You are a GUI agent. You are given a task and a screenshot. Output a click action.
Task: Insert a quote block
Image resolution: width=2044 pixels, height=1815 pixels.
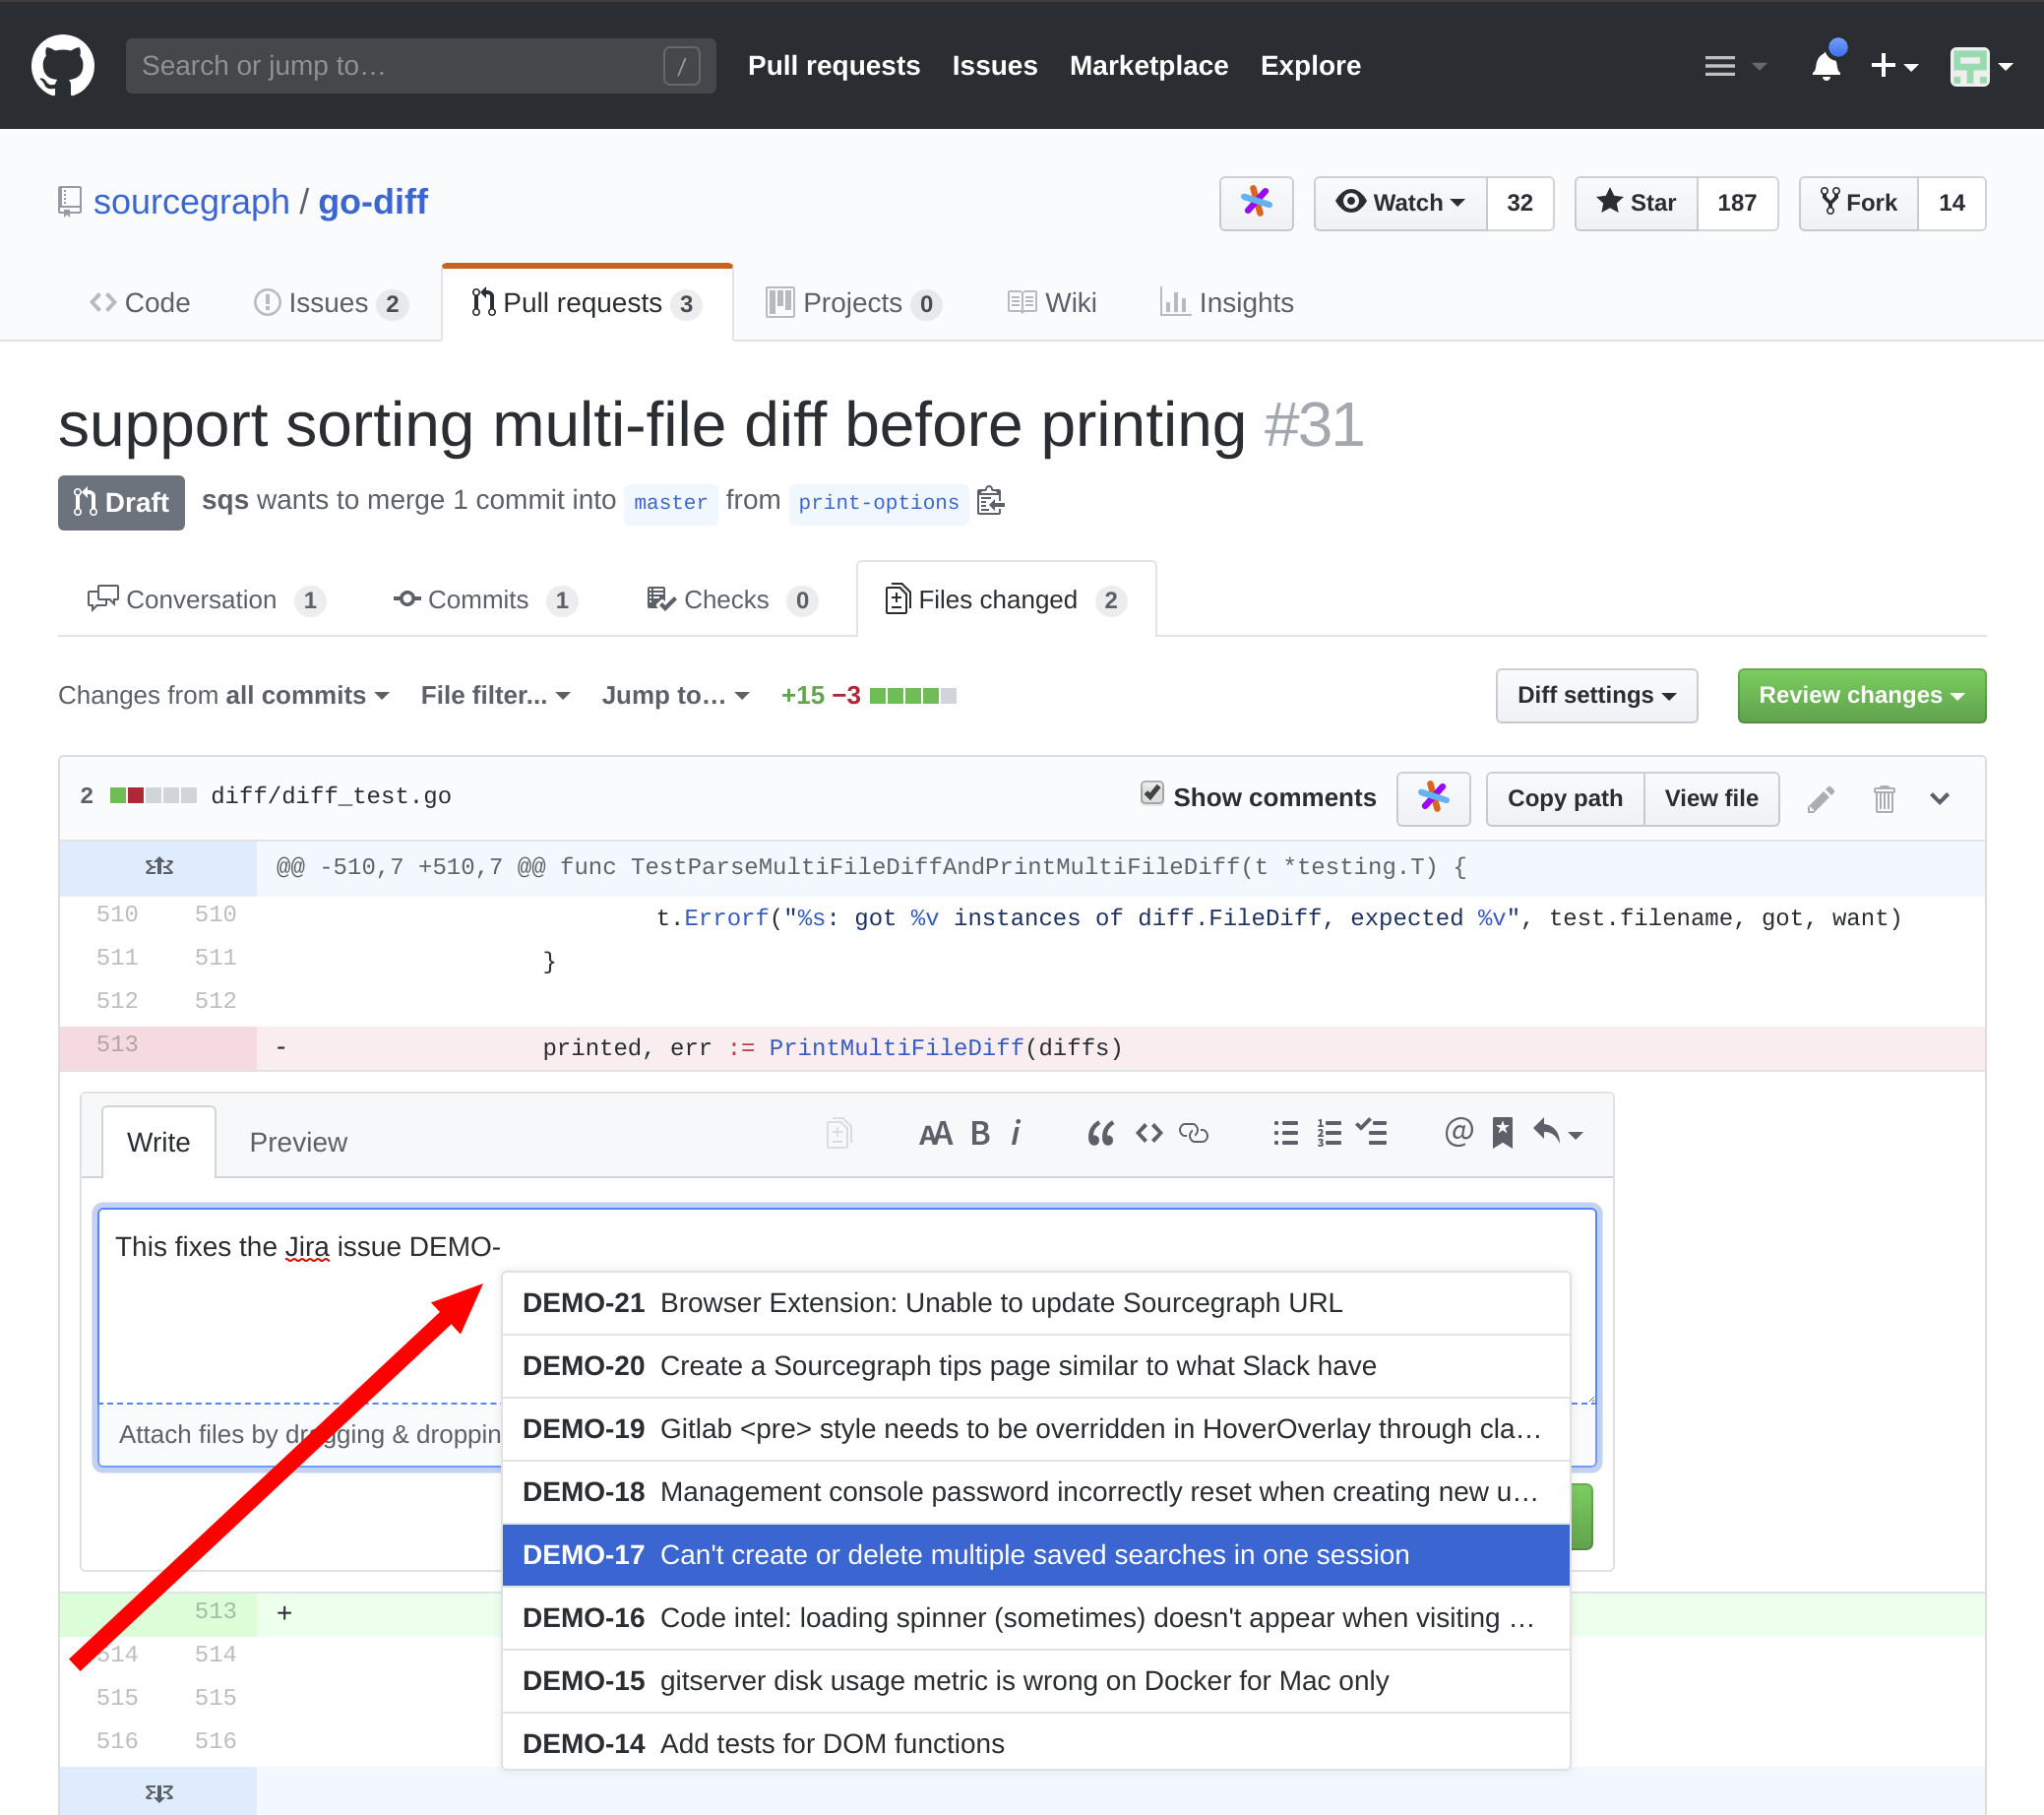(1100, 1133)
